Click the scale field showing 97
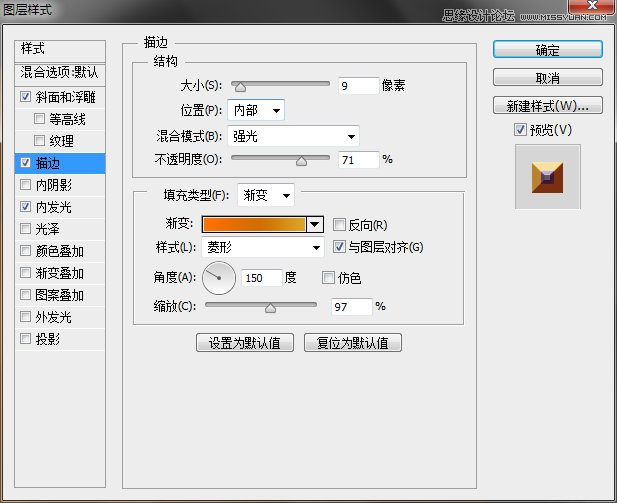 (352, 307)
